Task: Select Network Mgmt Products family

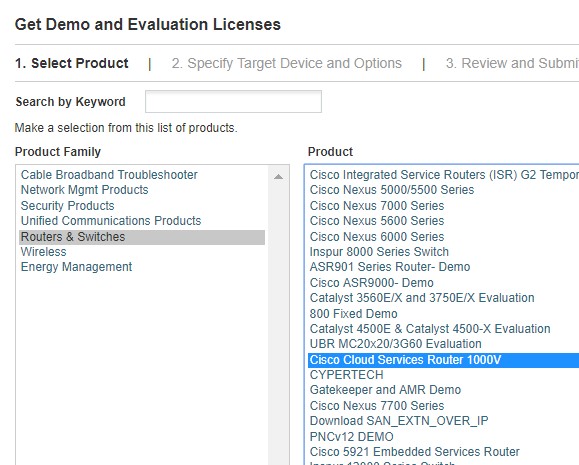Action: pyautogui.click(x=84, y=190)
